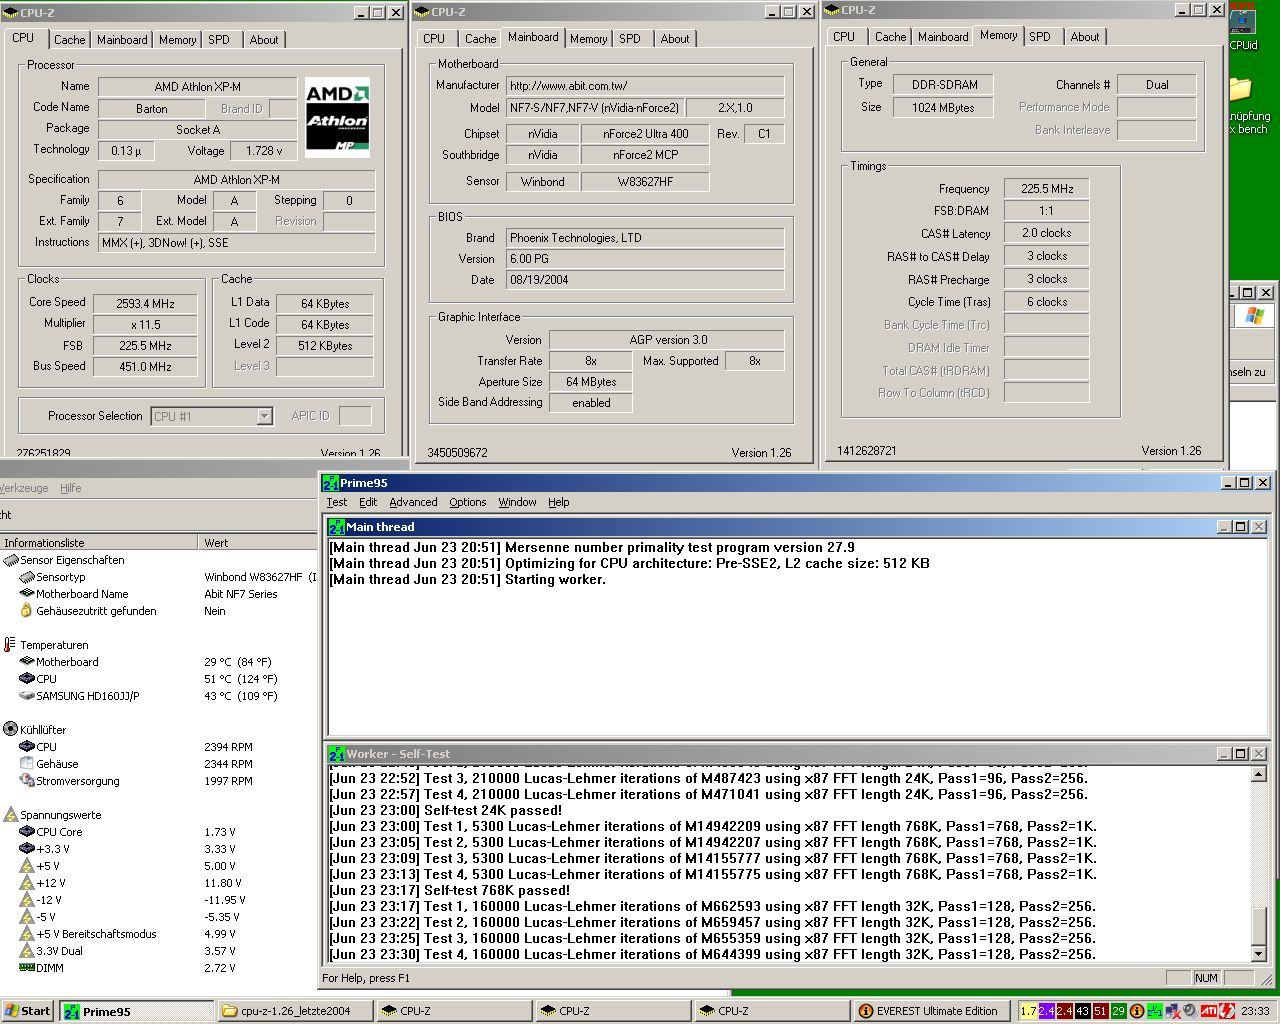
Task: Click the Worker window scroll-up arrow
Action: (1259, 775)
